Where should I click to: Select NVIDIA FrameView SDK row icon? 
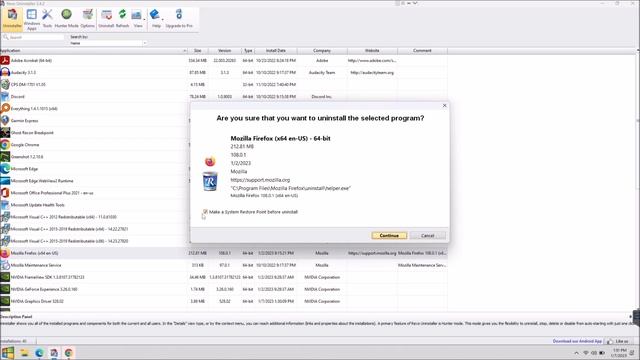[x=5, y=277]
